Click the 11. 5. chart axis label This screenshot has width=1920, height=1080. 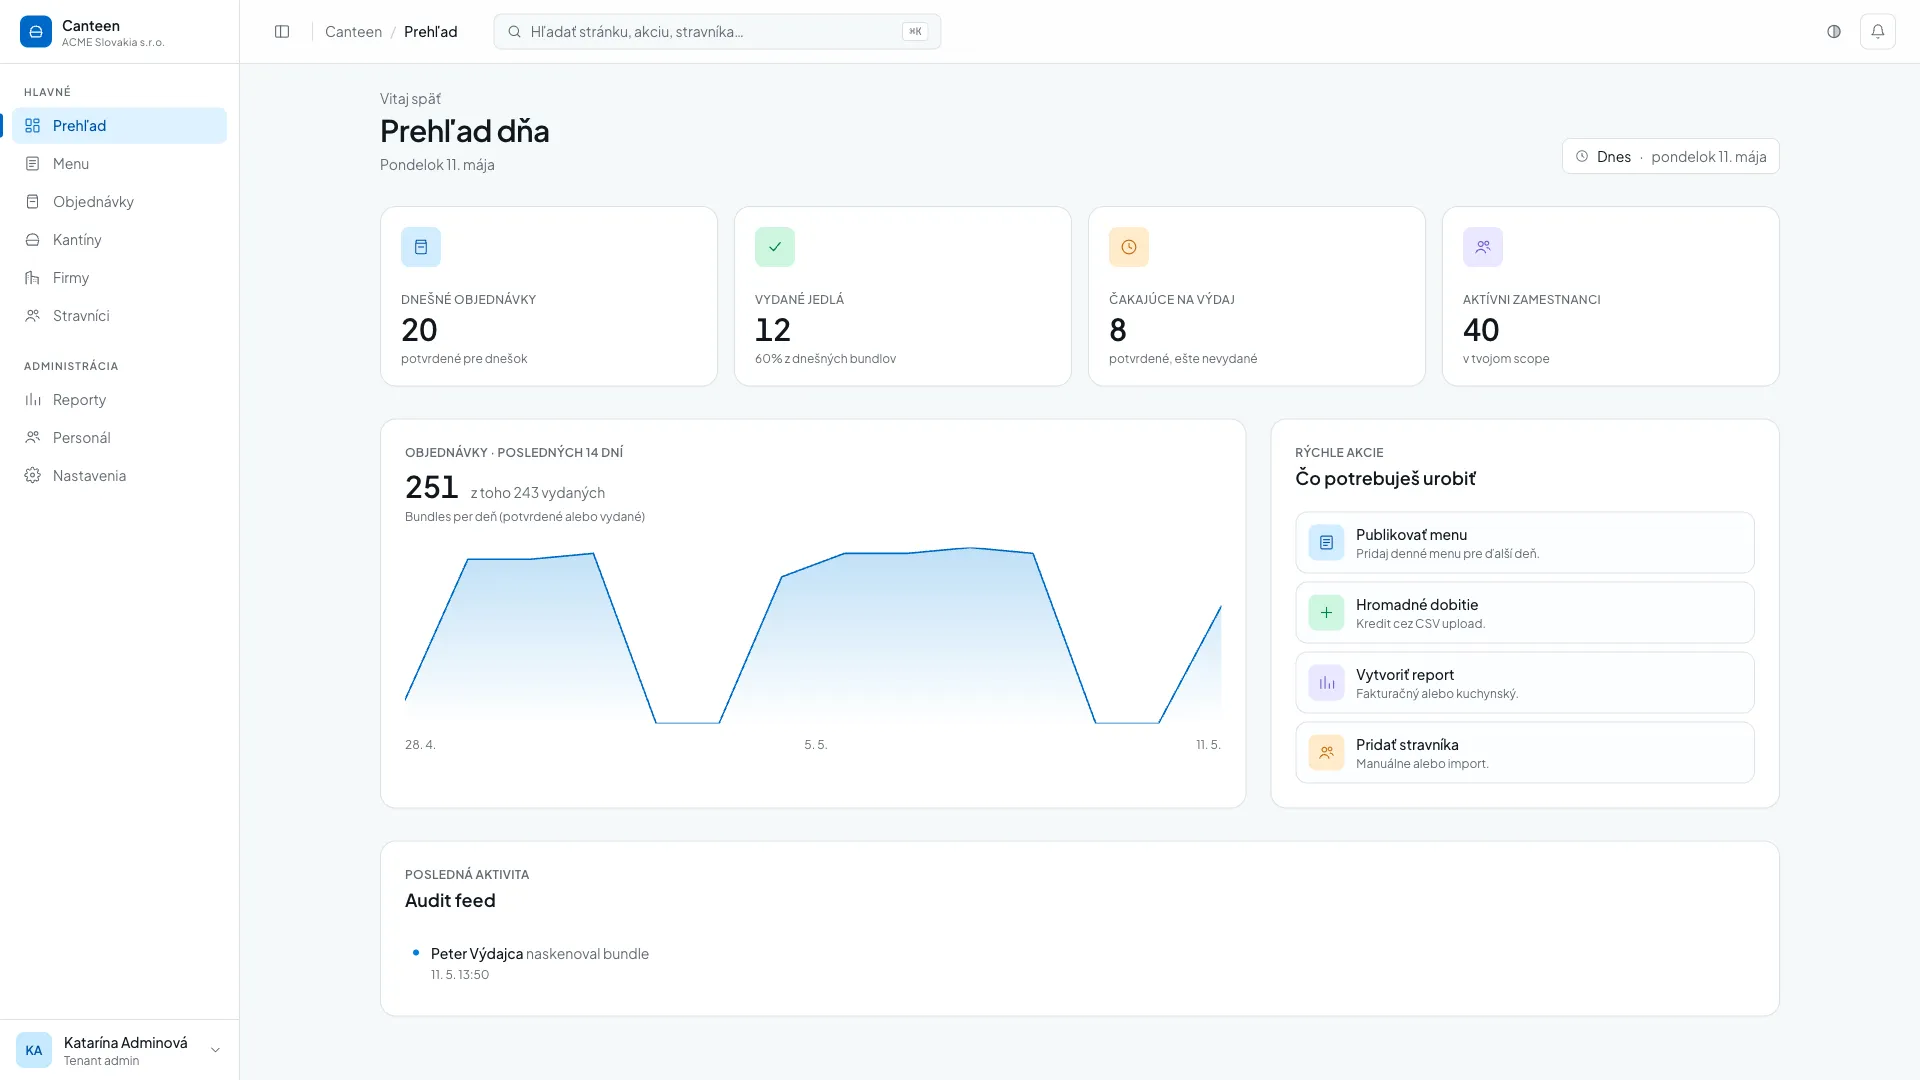click(x=1208, y=745)
